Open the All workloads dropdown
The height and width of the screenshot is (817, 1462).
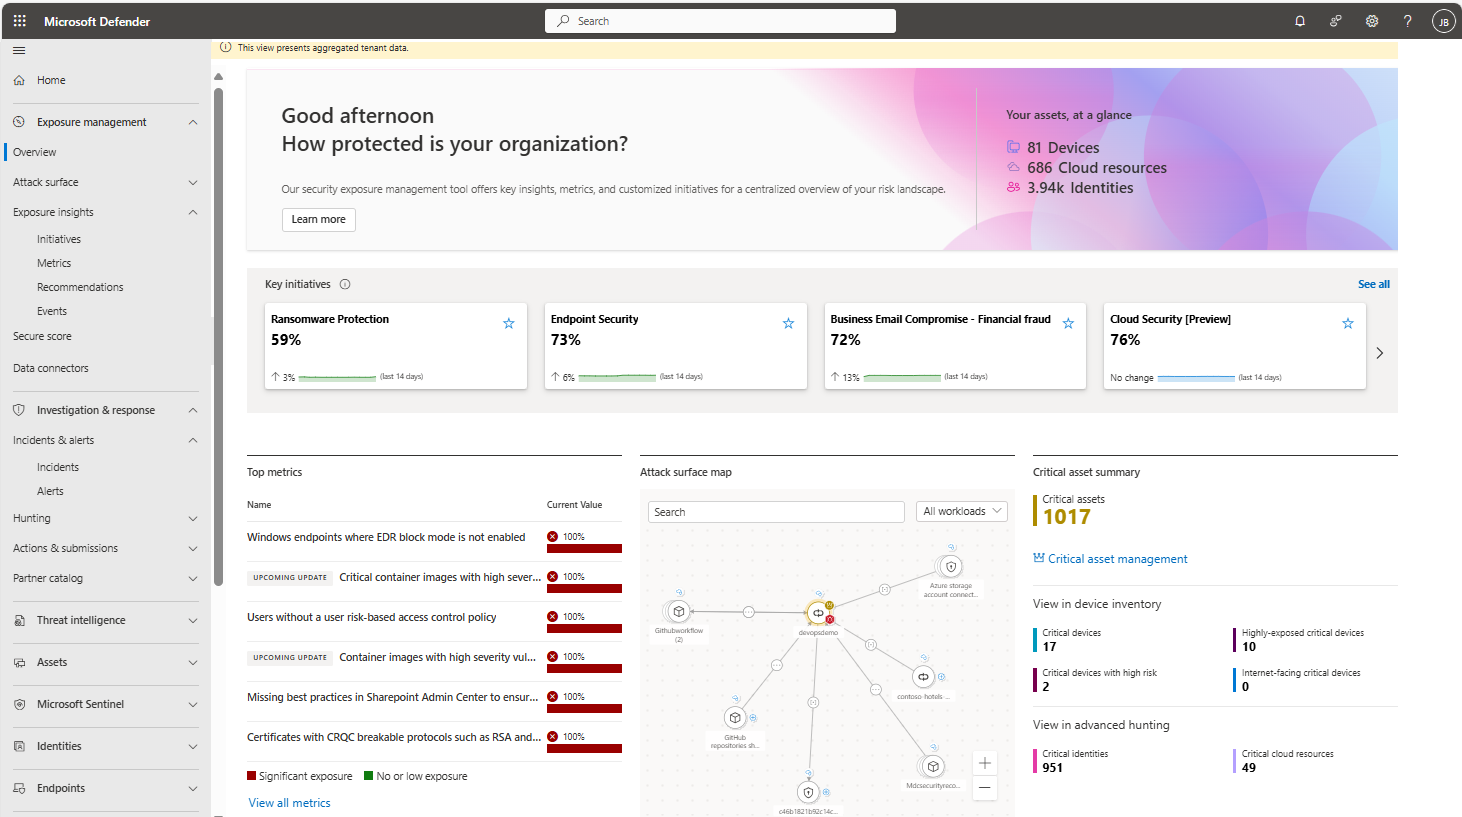click(x=962, y=511)
